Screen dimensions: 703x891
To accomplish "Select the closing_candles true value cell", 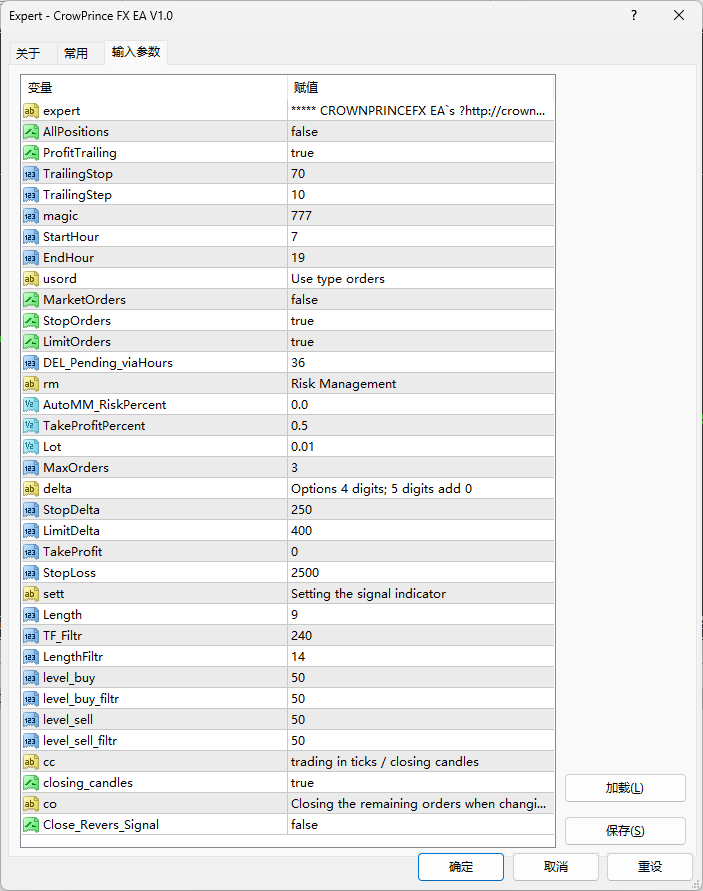I will point(420,783).
